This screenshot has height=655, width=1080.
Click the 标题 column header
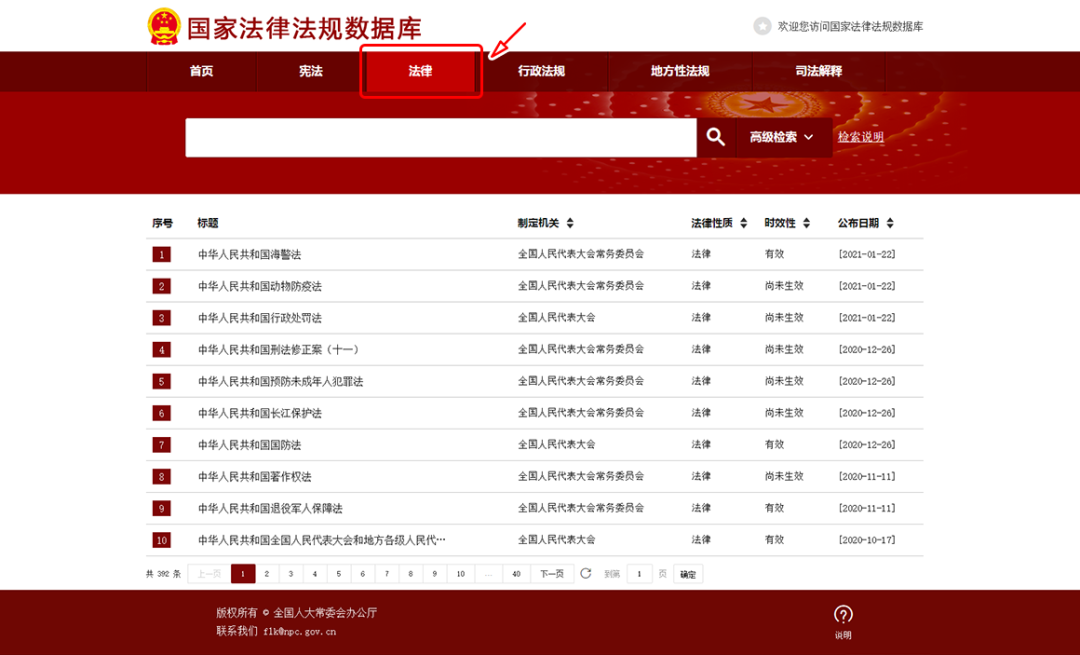[x=207, y=223]
